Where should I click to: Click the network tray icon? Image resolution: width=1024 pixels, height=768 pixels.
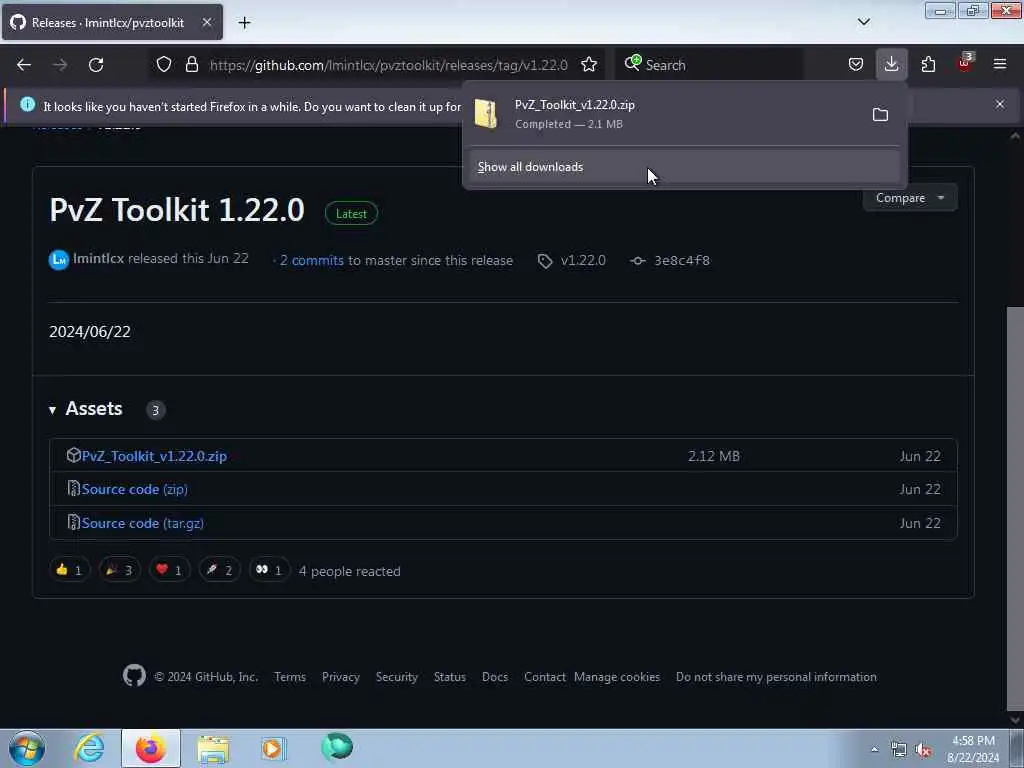tap(899, 750)
